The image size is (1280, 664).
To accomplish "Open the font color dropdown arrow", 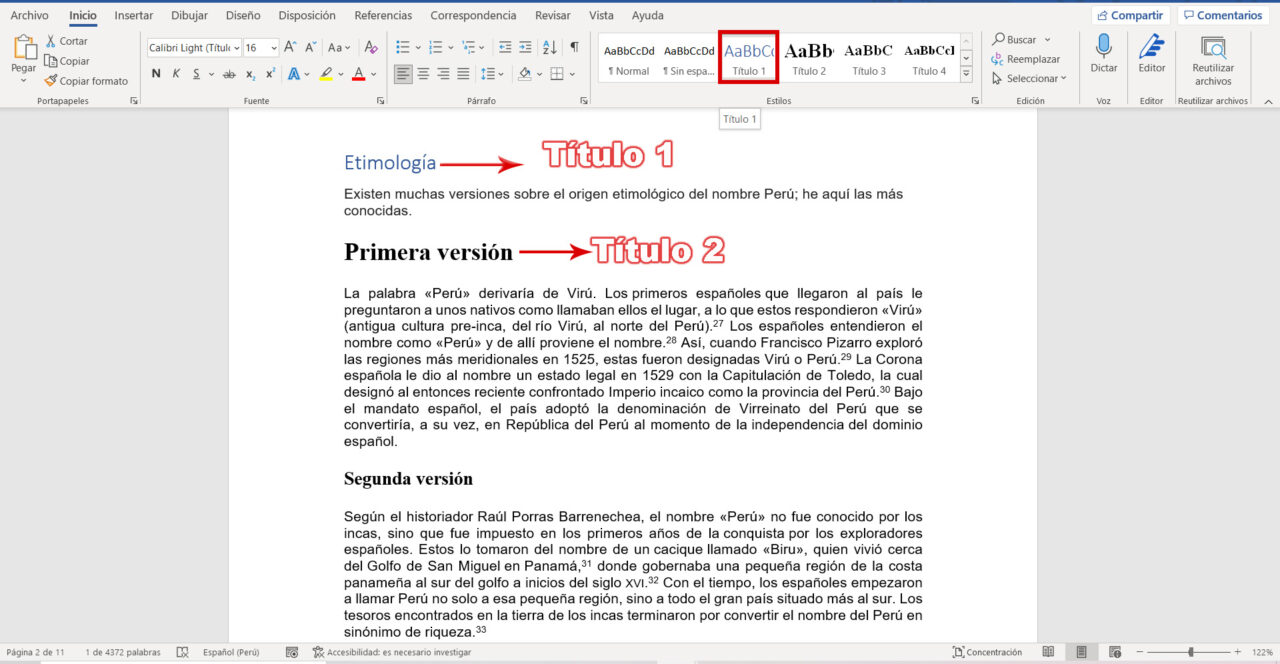I will (373, 73).
